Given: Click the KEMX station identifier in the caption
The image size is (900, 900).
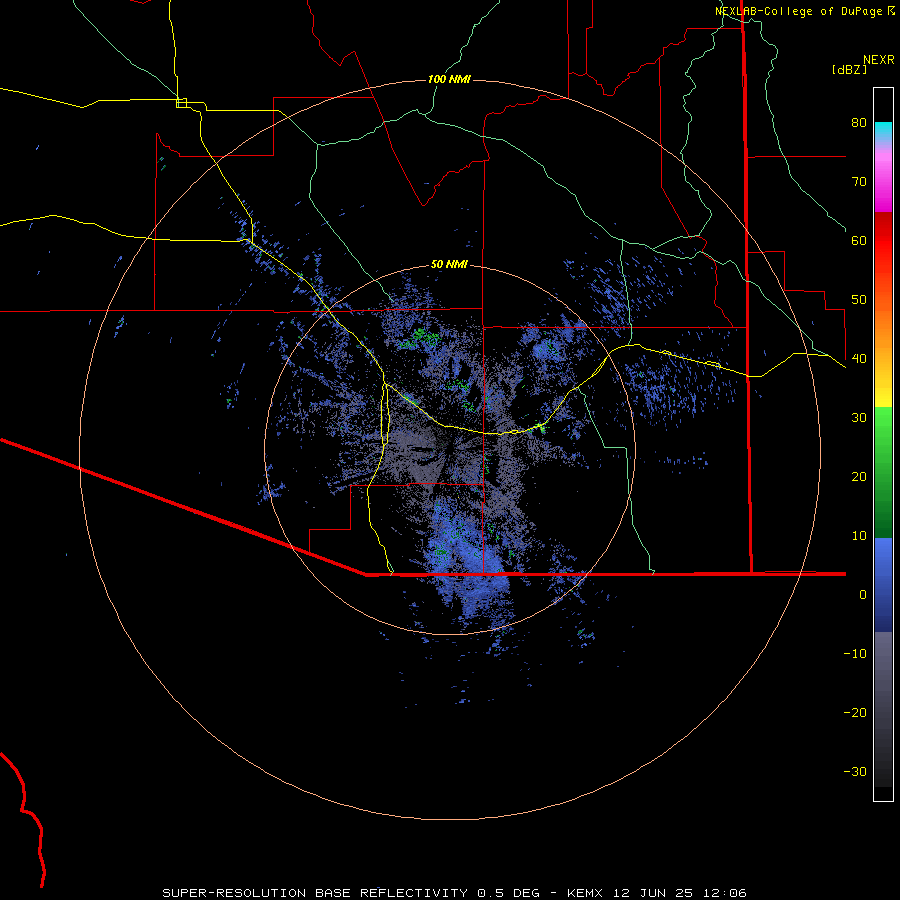Looking at the screenshot, I should pyautogui.click(x=585, y=893).
